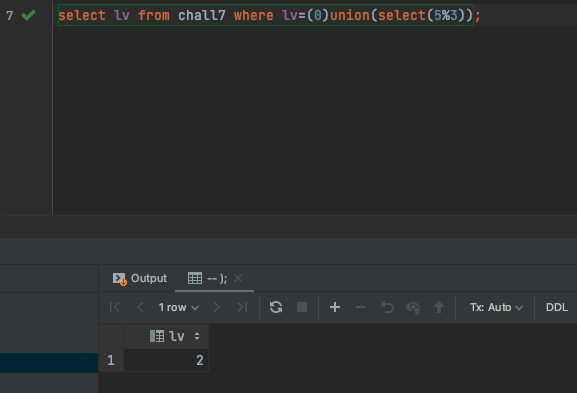Select the cell with value 2
This screenshot has width=577, height=393.
tap(166, 360)
